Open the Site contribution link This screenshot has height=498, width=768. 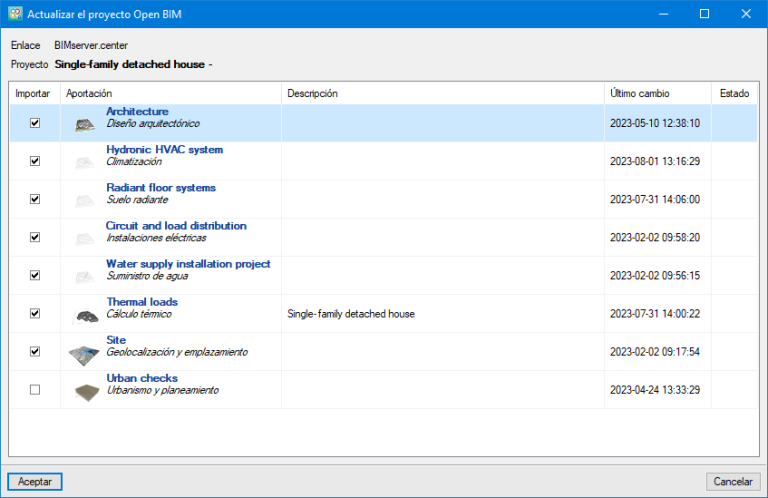coord(116,340)
